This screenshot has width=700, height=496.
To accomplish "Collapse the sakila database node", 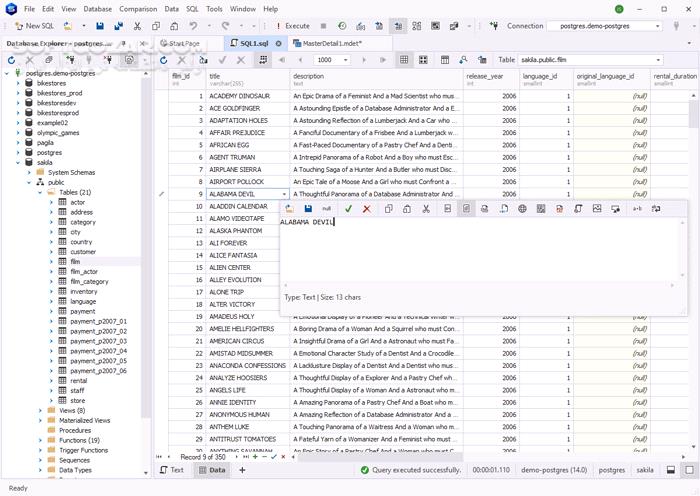I will 18,163.
